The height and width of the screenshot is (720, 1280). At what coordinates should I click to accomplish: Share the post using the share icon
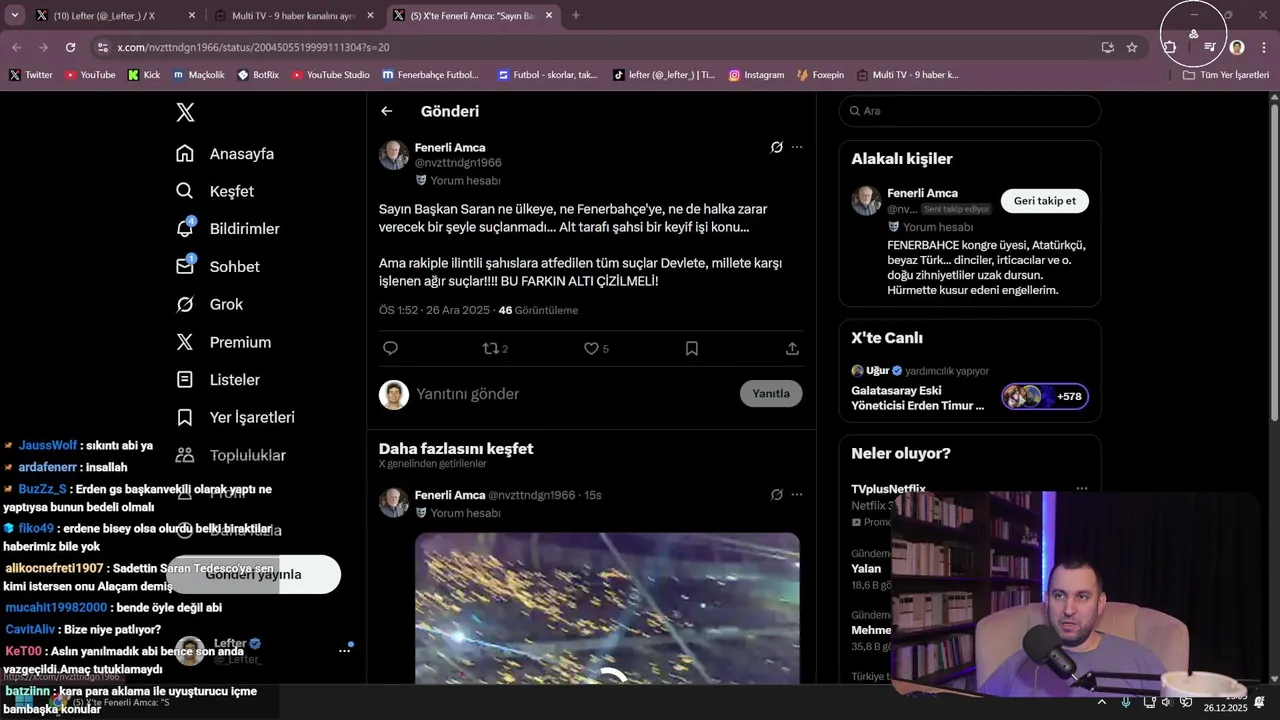(792, 348)
